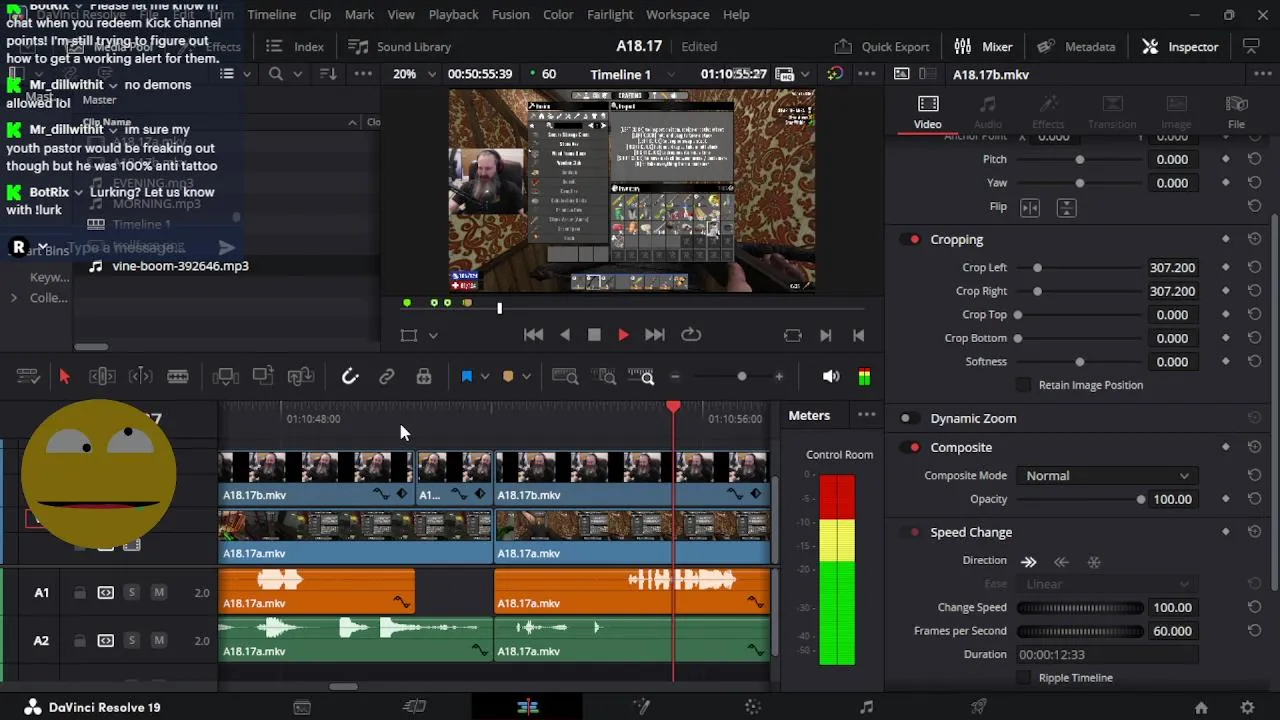The image size is (1280, 720).
Task: Solo audio track A2
Action: tap(131, 641)
